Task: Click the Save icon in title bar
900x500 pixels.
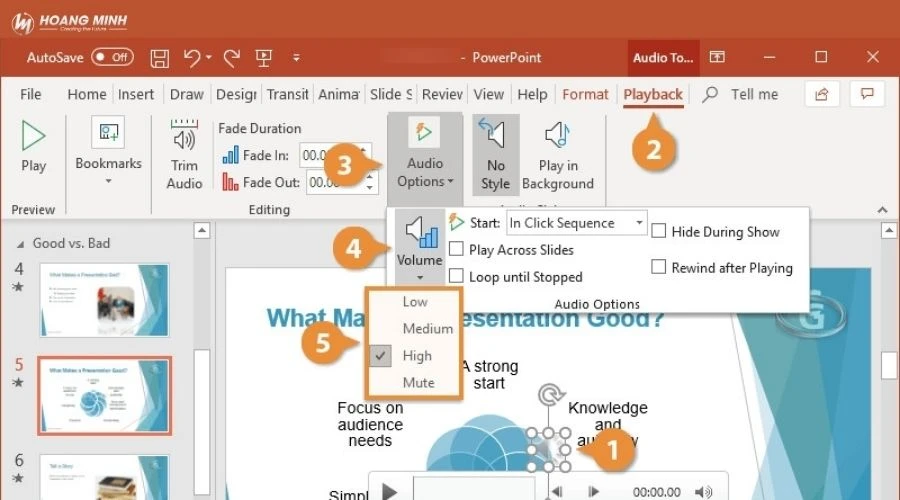Action: [x=159, y=57]
